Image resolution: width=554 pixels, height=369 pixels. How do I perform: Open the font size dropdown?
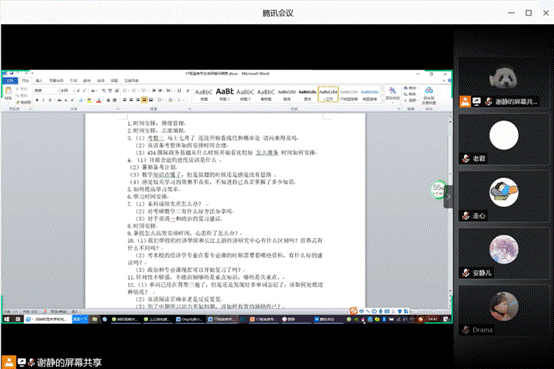[x=66, y=91]
